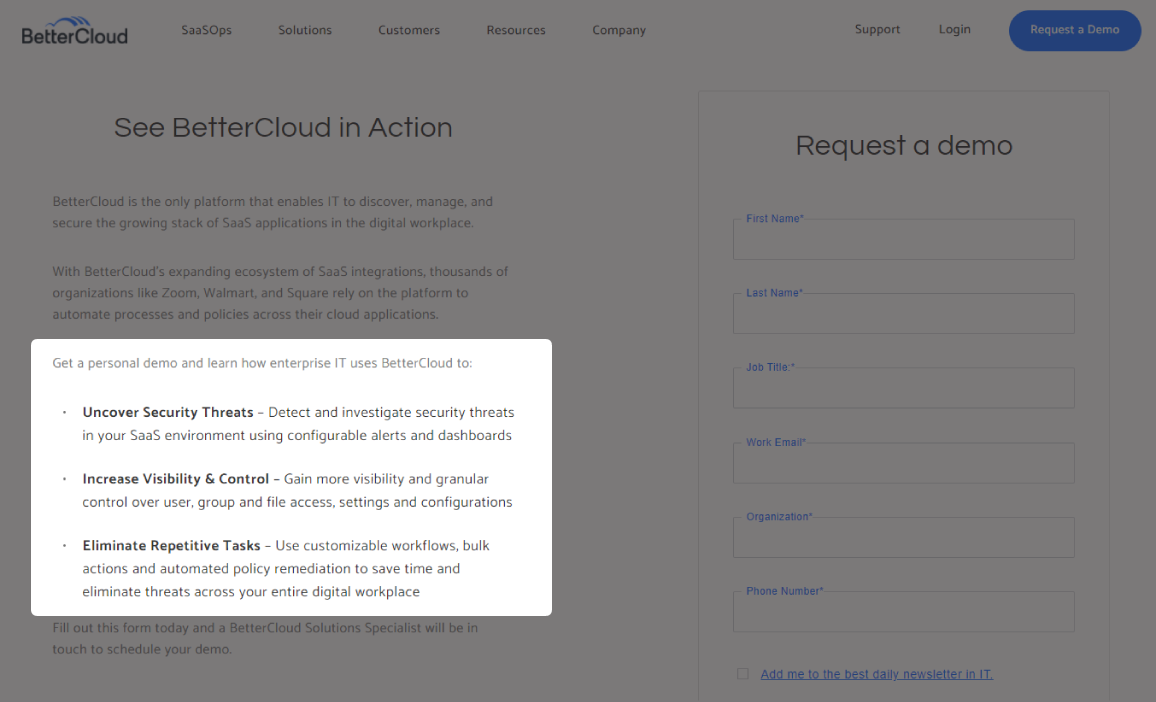1156x702 pixels.
Task: Click the Login link
Action: [x=954, y=29]
